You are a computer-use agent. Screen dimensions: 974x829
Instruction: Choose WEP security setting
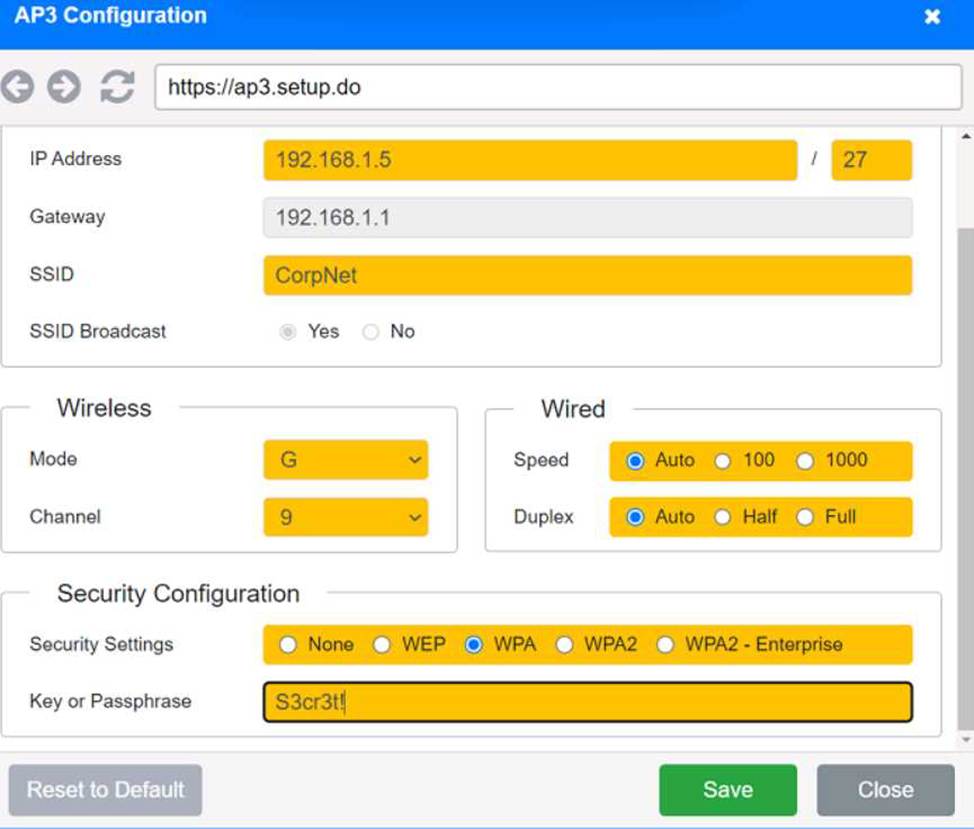pyautogui.click(x=382, y=645)
